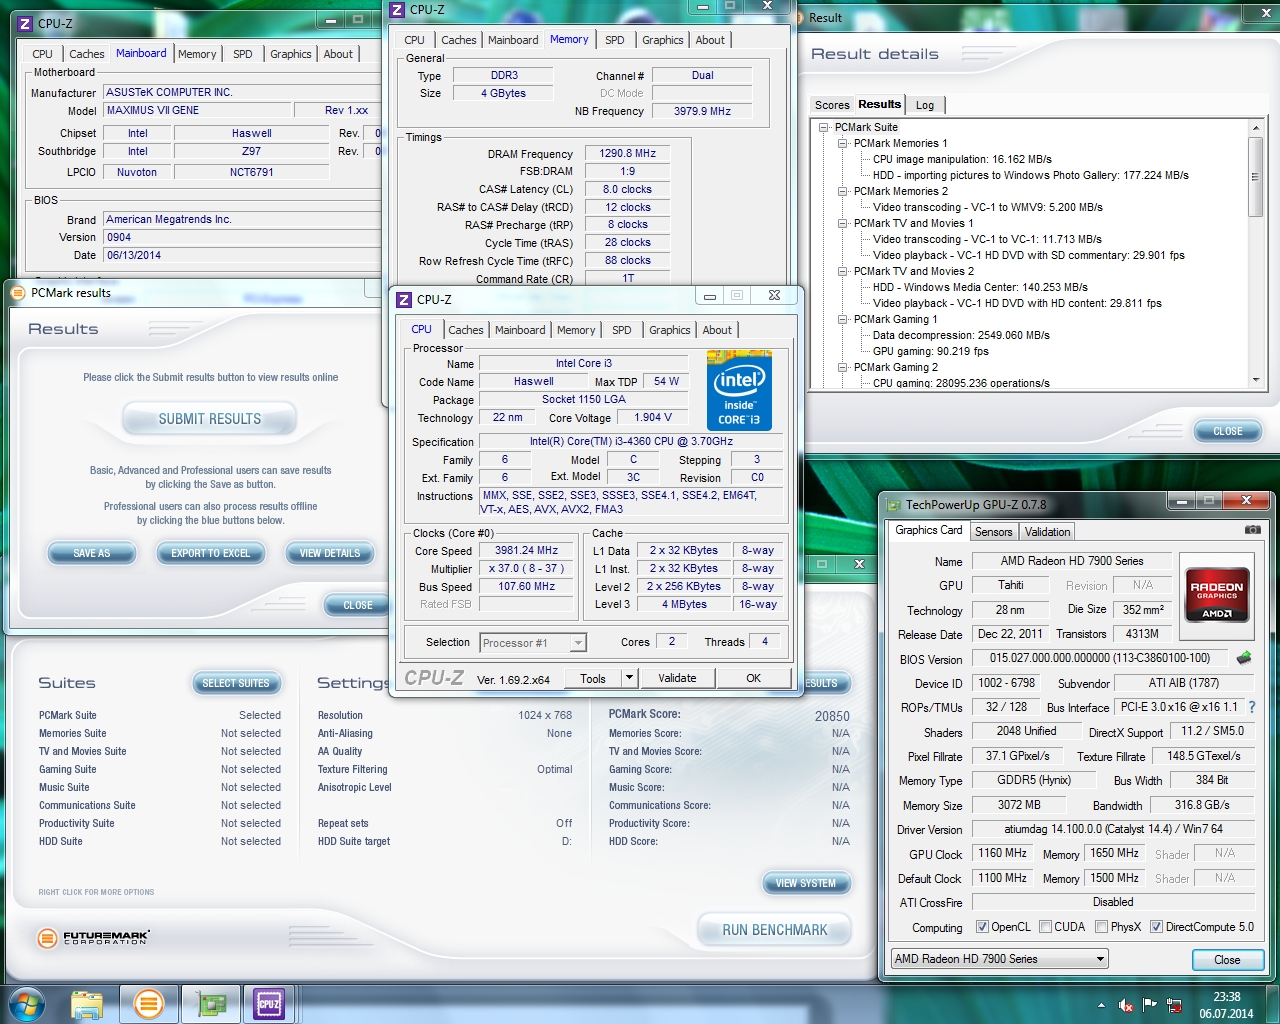Click the taskbar clock showing 23:38
This screenshot has width=1280, height=1024.
(1226, 1005)
